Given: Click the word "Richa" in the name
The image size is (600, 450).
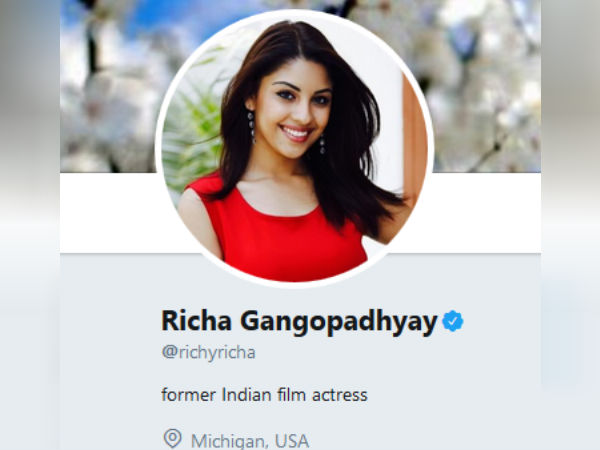Looking at the screenshot, I should (196, 320).
